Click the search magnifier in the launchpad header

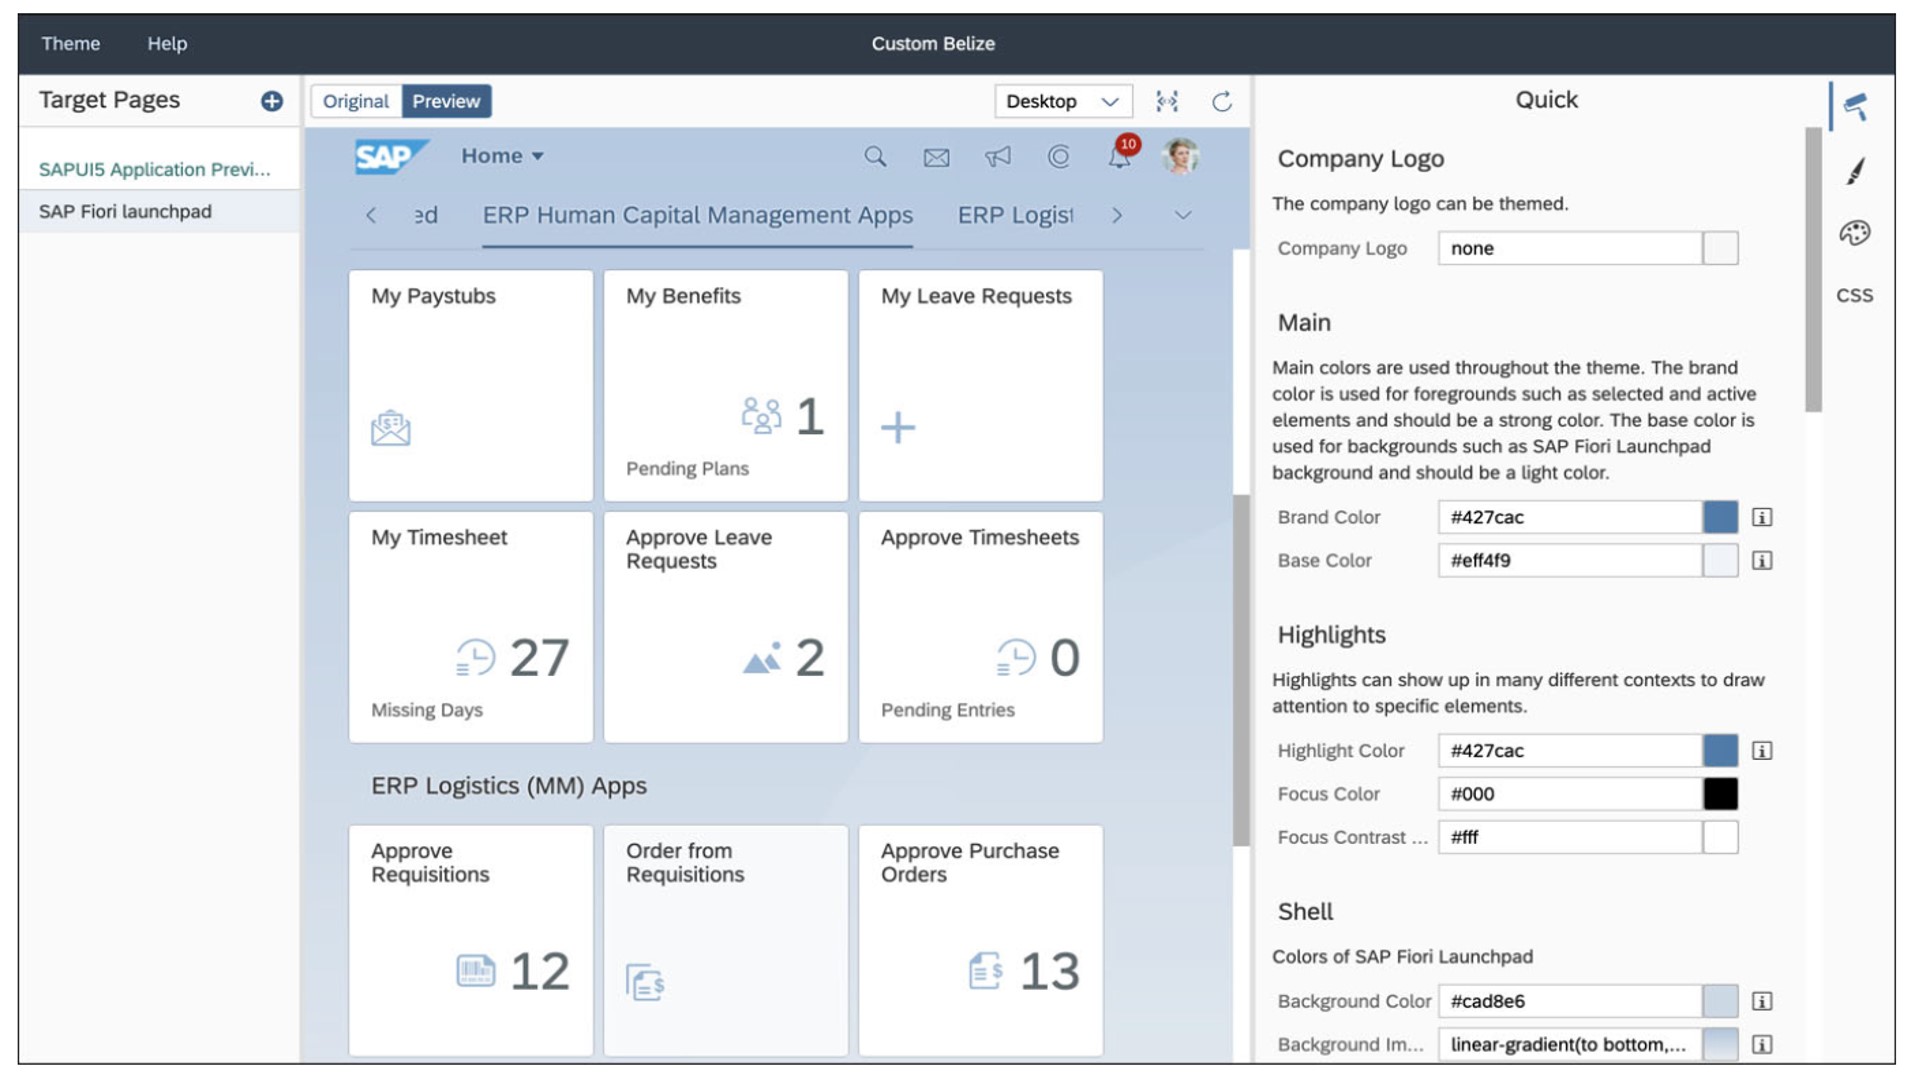pos(876,157)
